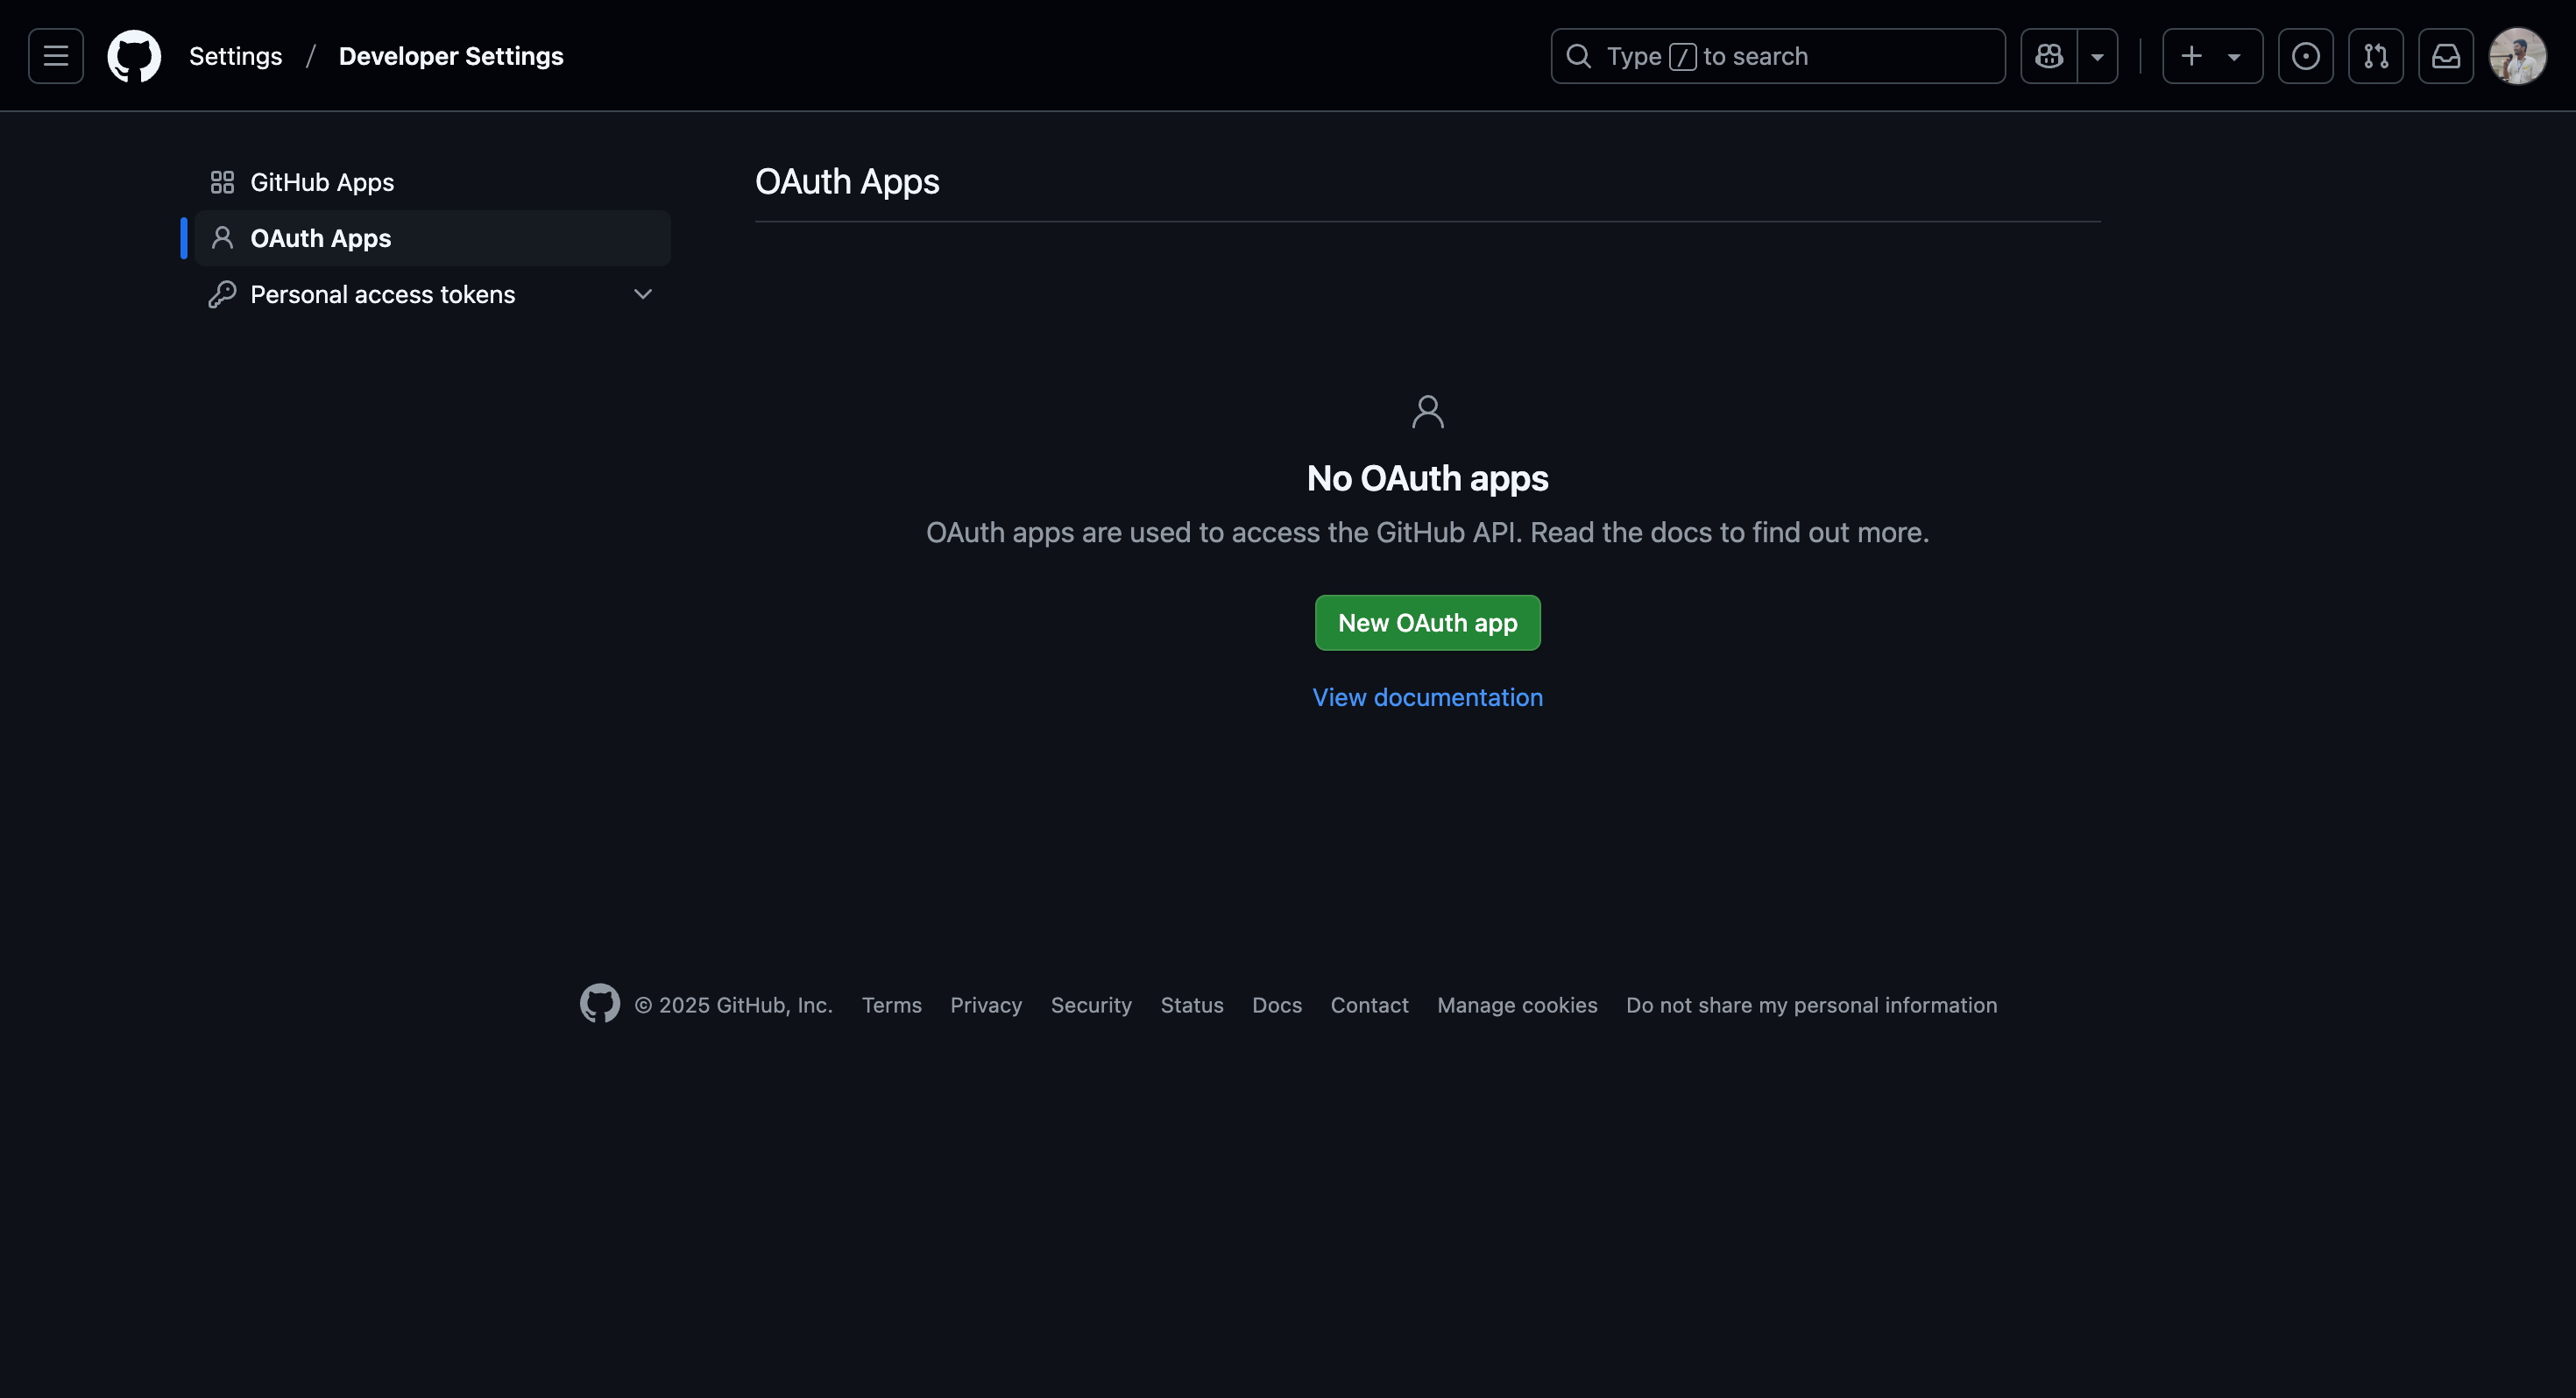Screen dimensions: 2576x1398
Task: Expand the Personal access tokens section
Action: [x=643, y=294]
